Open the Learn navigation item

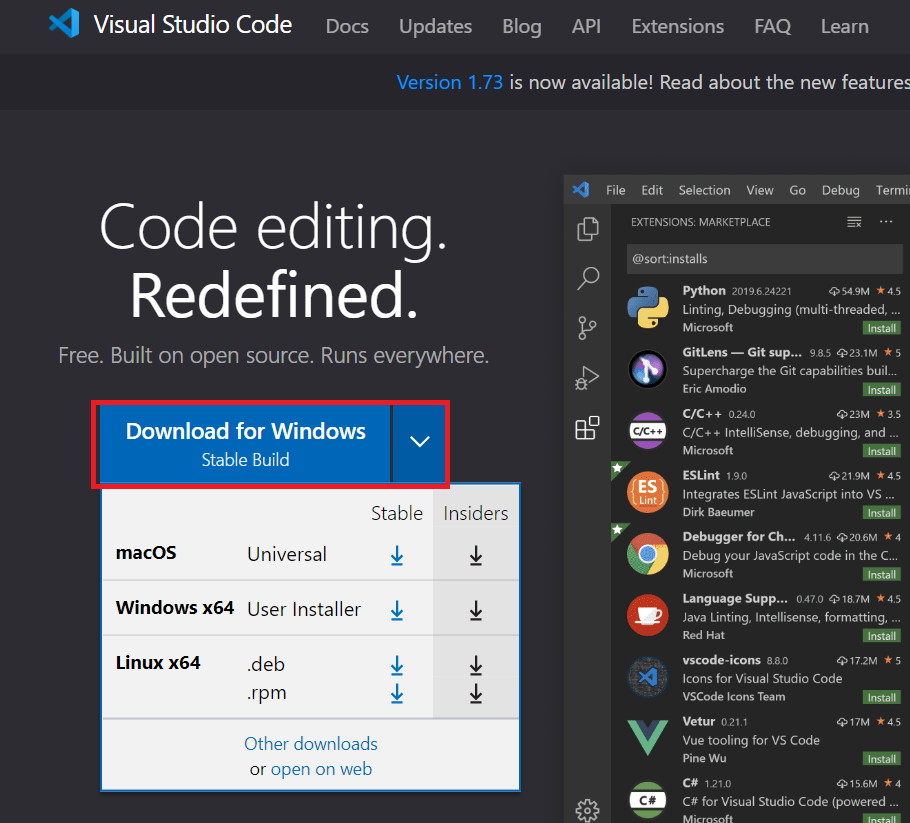[844, 26]
